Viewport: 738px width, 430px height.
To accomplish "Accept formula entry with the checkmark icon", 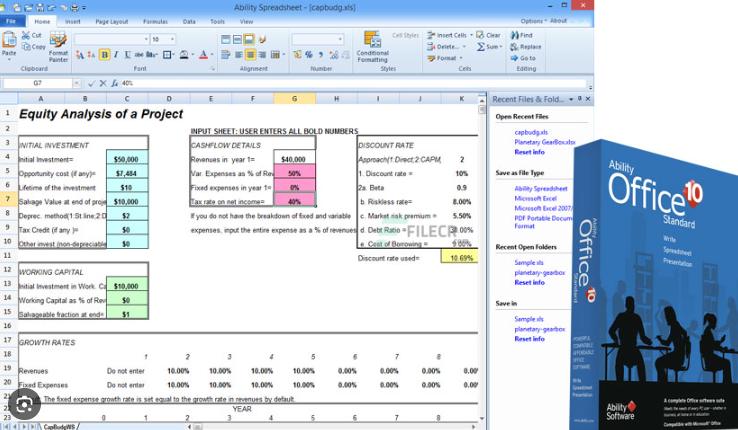I will click(x=91, y=83).
